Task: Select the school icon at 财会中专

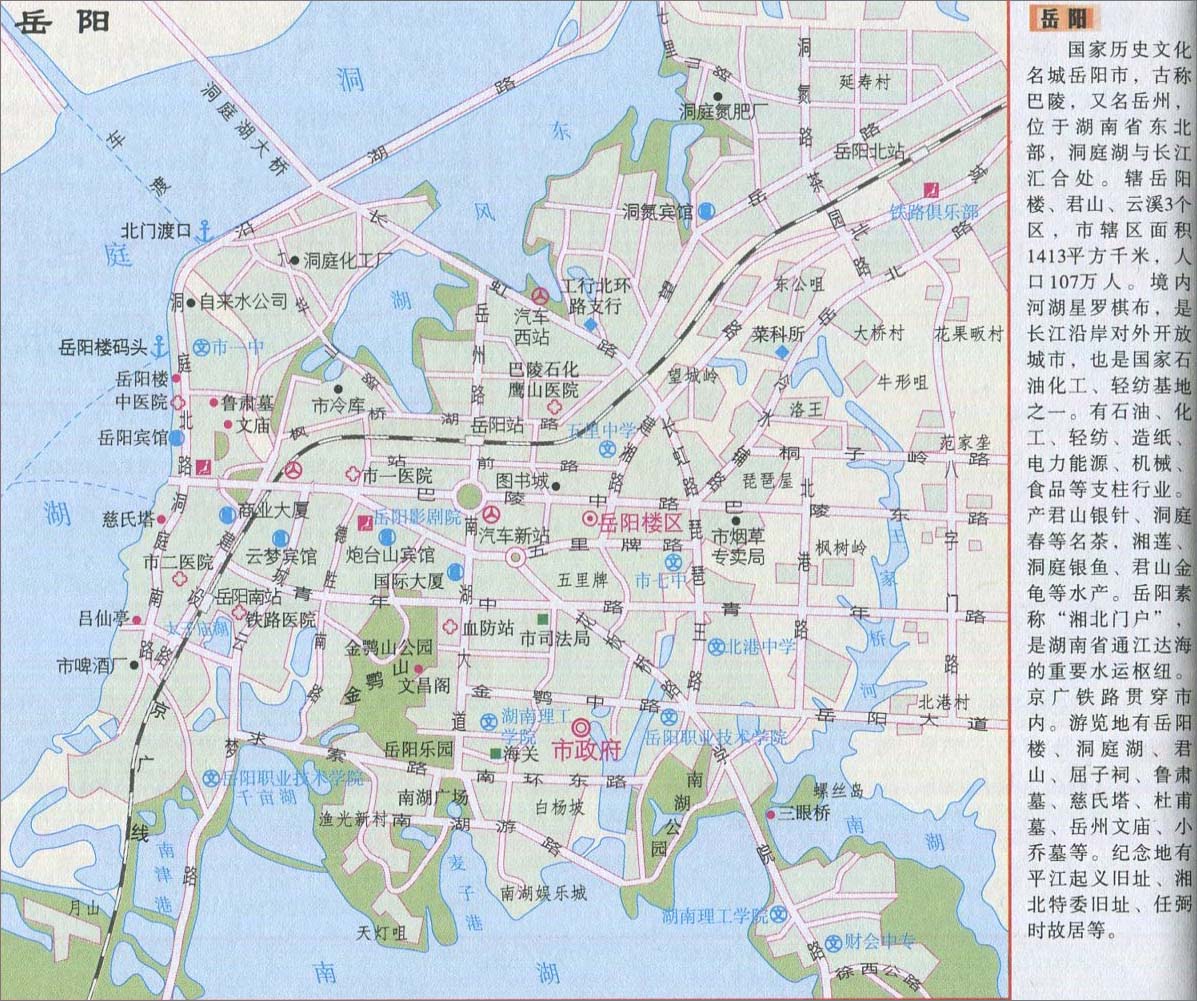Action: [832, 942]
